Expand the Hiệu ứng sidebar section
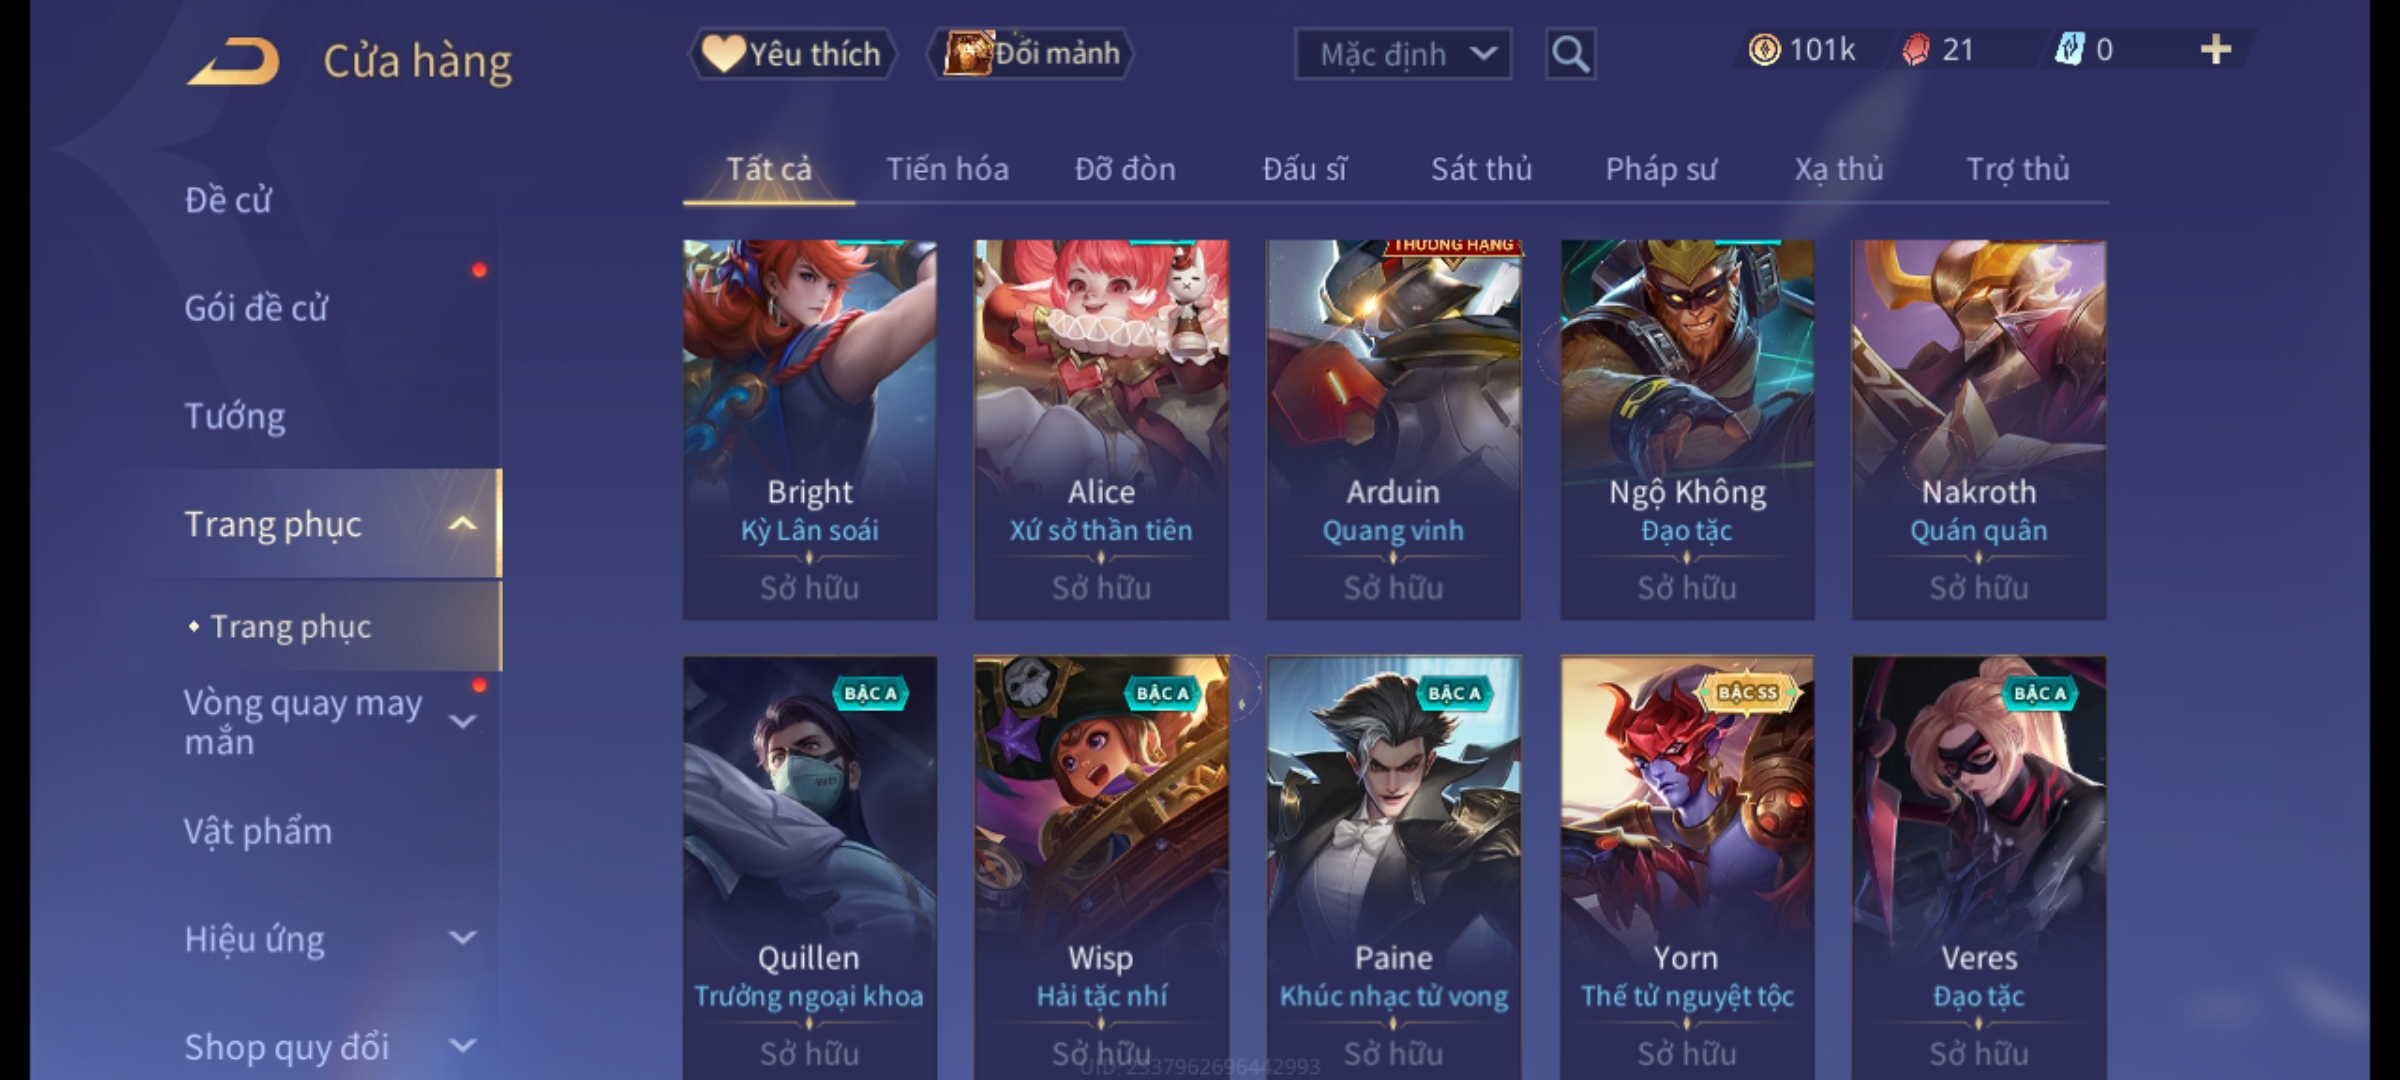The image size is (2400, 1080). tap(462, 938)
